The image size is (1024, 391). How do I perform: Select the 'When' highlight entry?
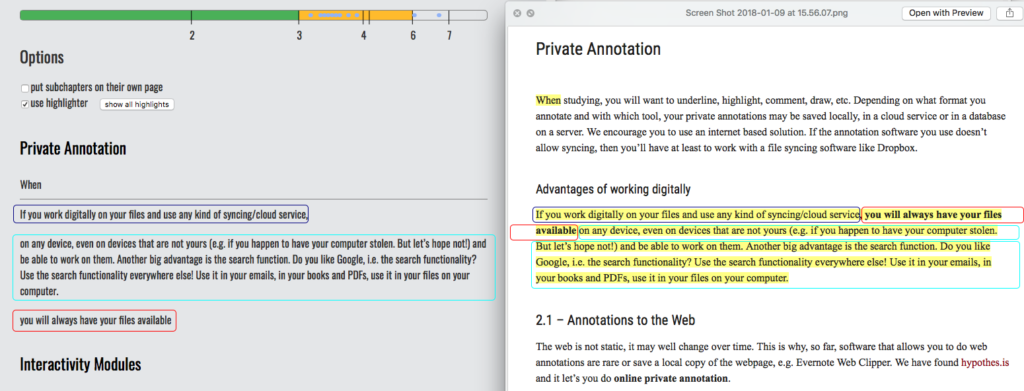(31, 185)
